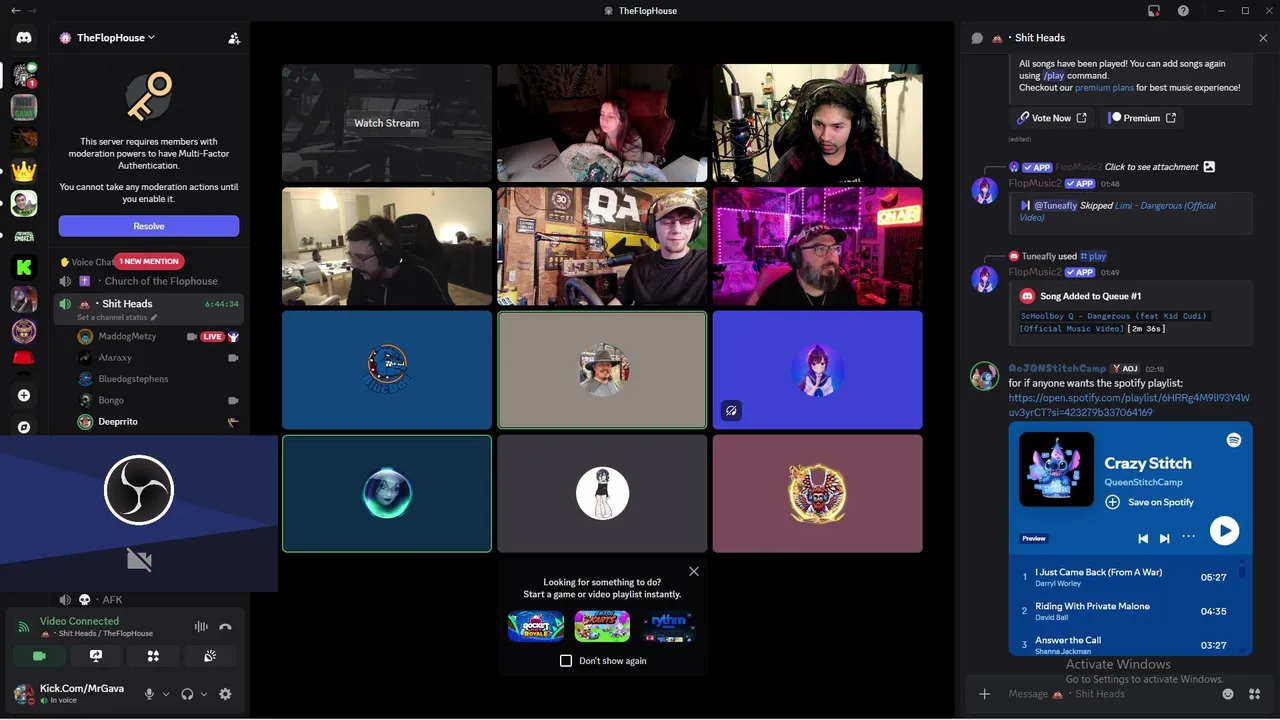Select Deeprrito in voice member list

[x=159, y=422]
